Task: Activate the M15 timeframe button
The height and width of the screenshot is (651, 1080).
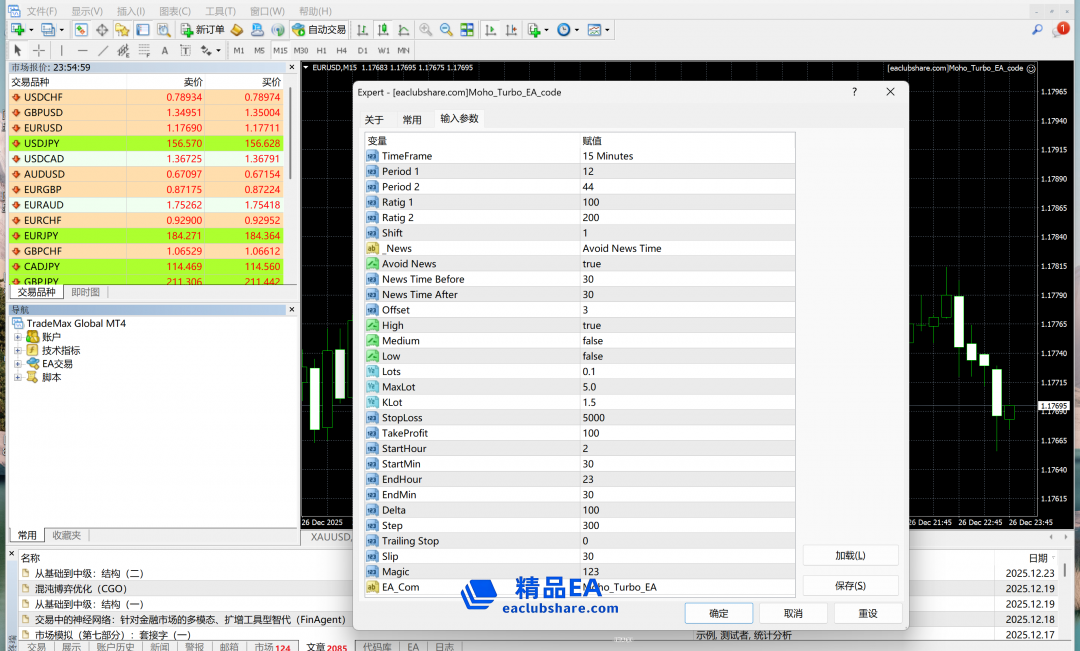Action: pyautogui.click(x=280, y=50)
